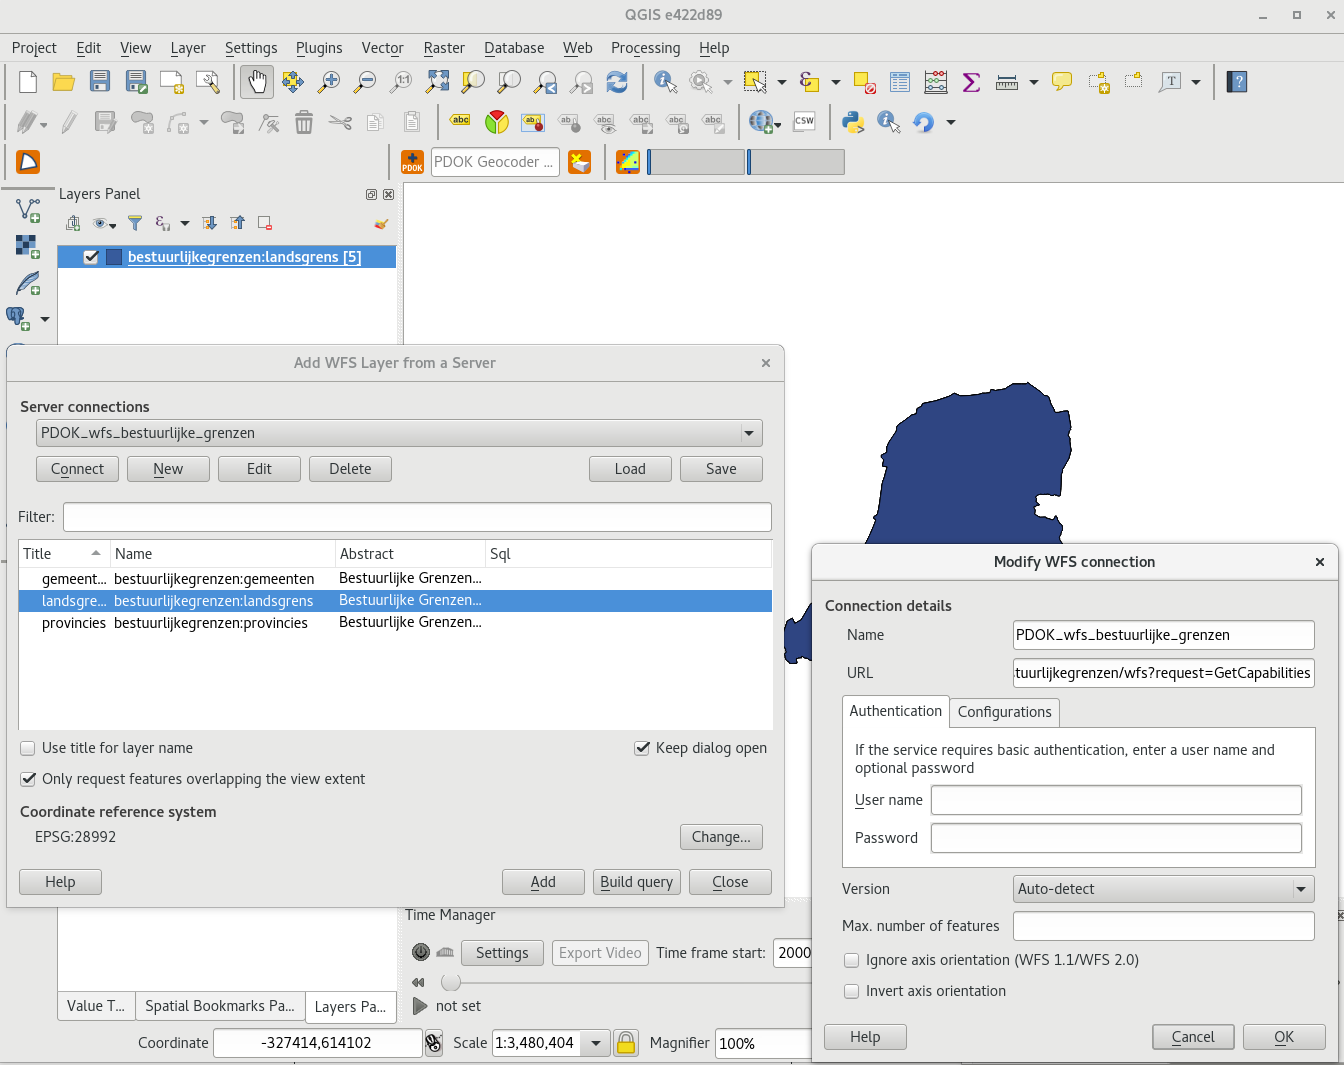Open the layer labeling abc icon
This screenshot has height=1065, width=1344.
click(x=460, y=121)
